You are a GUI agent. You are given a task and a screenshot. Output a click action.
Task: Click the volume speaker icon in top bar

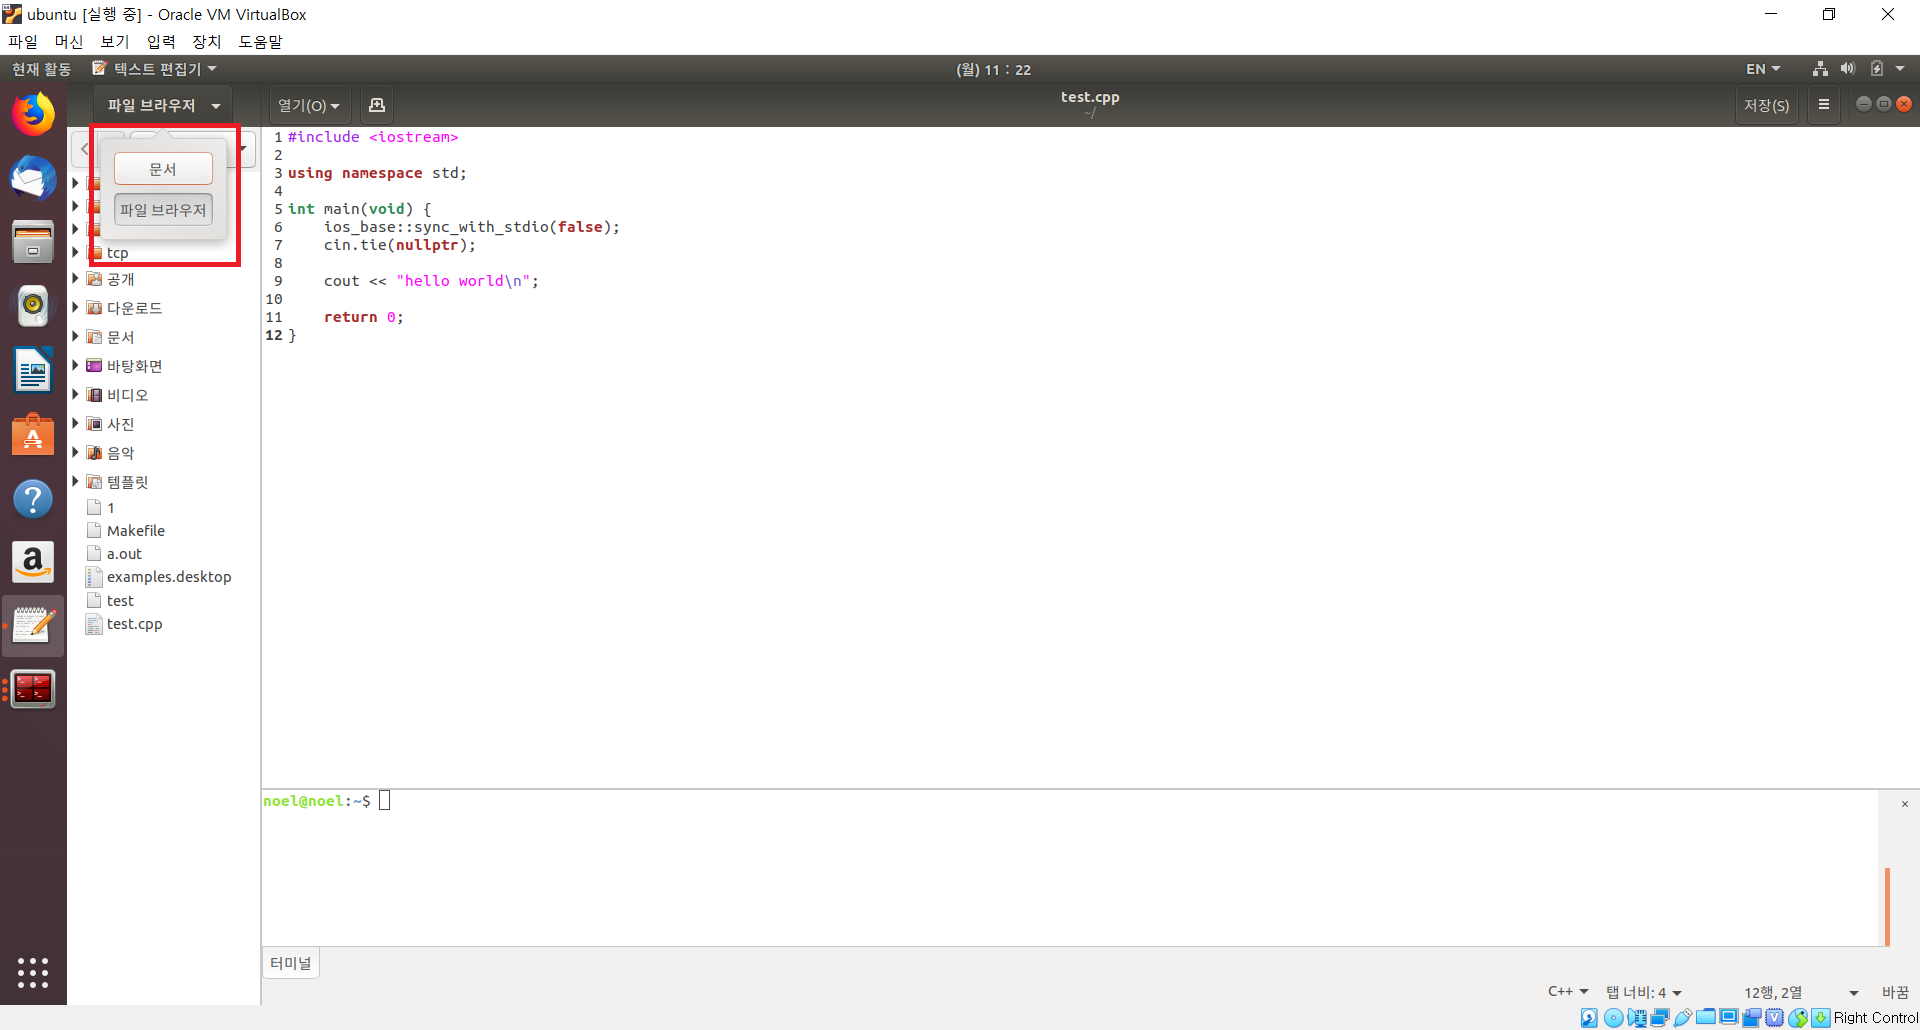coord(1848,69)
